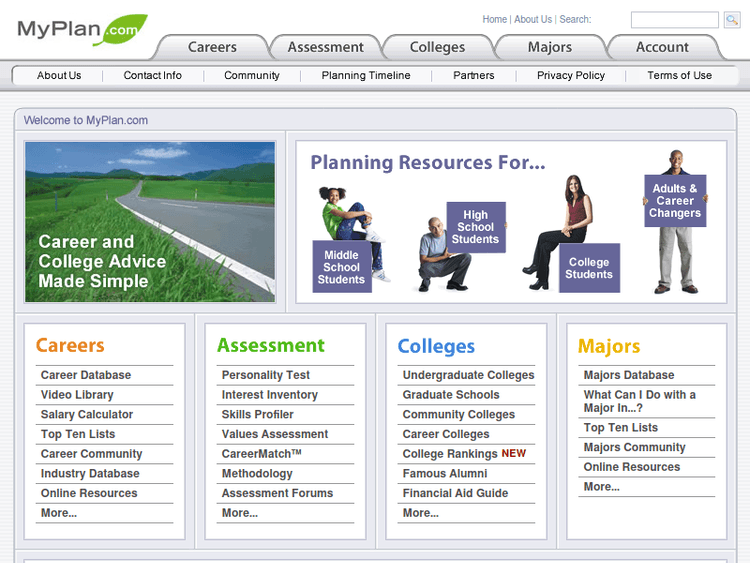
Task: Visit the Career Community link
Action: pos(91,453)
